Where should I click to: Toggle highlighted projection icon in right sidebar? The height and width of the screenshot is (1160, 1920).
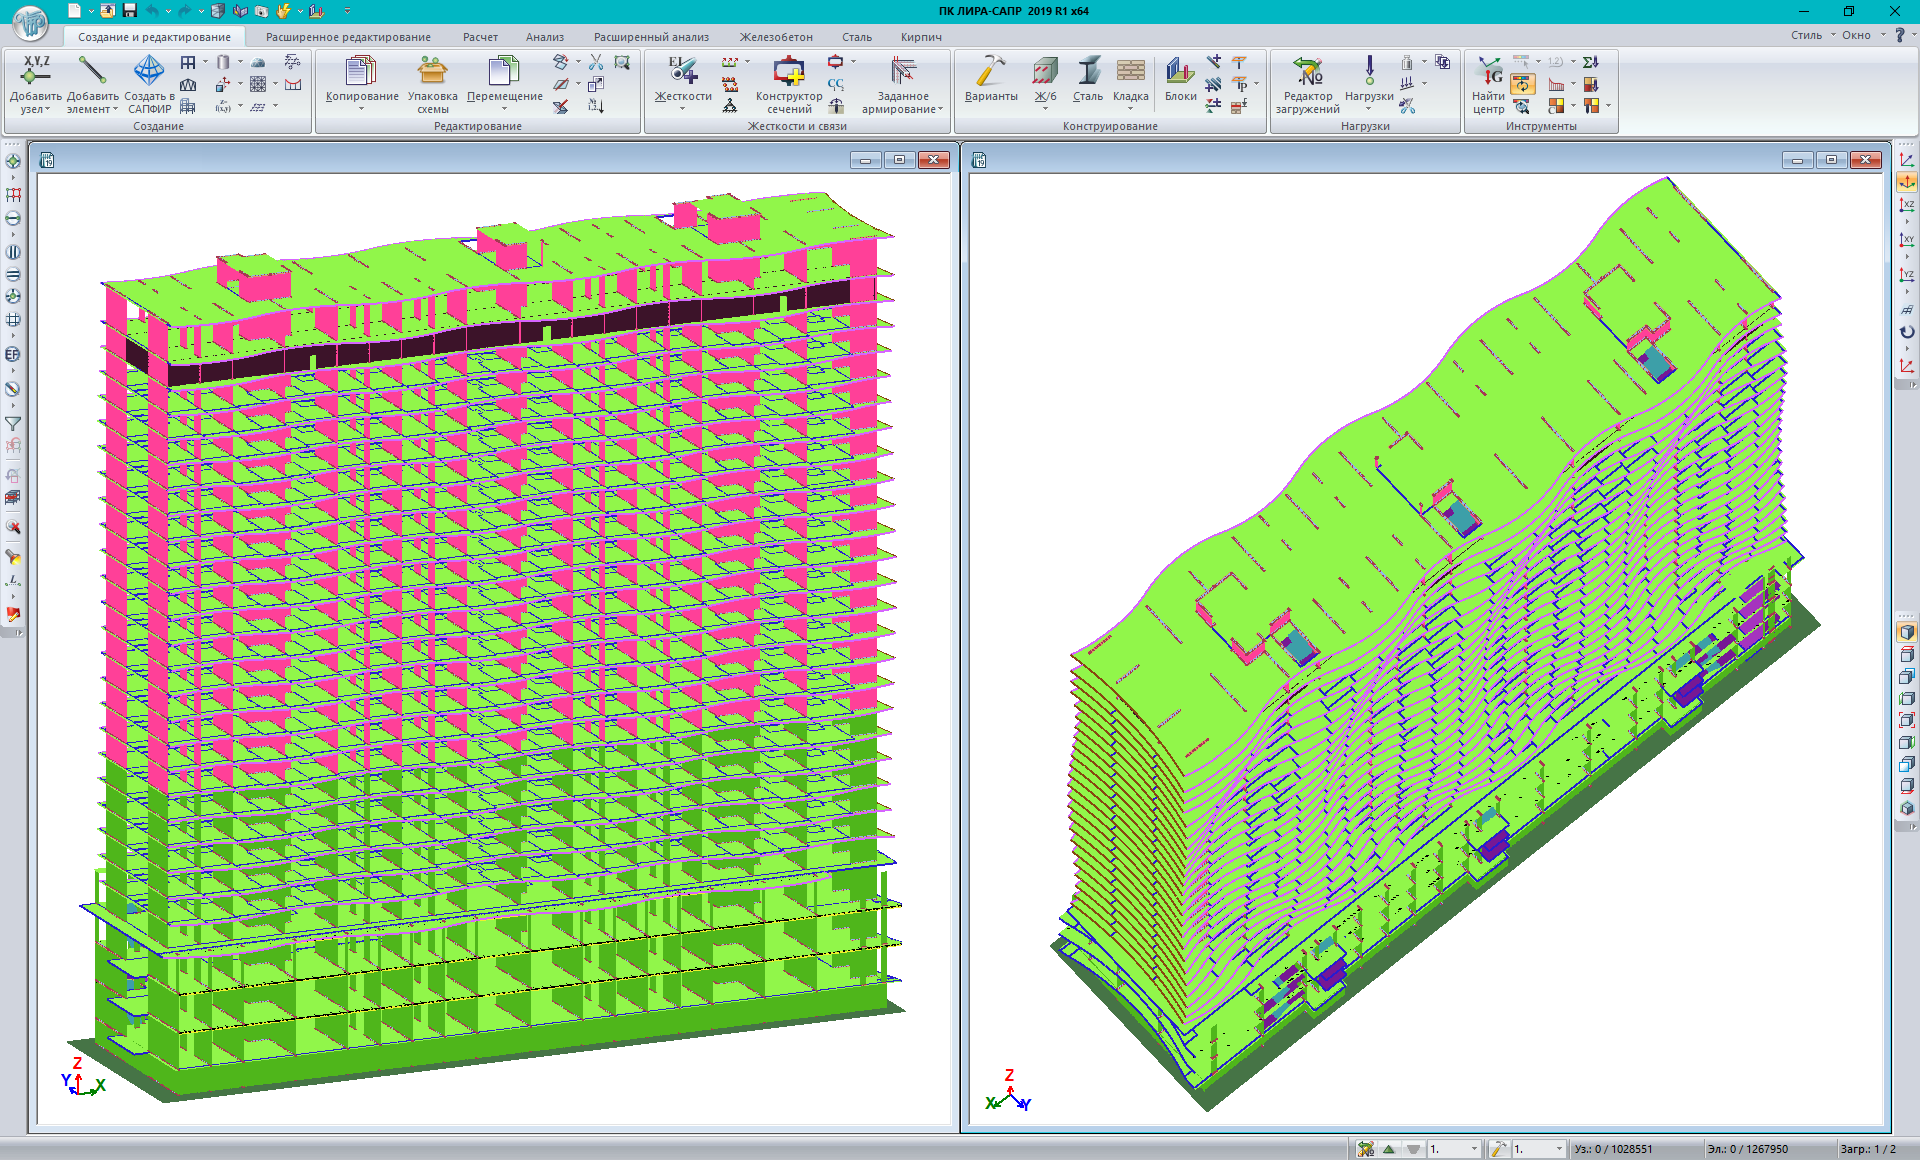tap(1907, 182)
